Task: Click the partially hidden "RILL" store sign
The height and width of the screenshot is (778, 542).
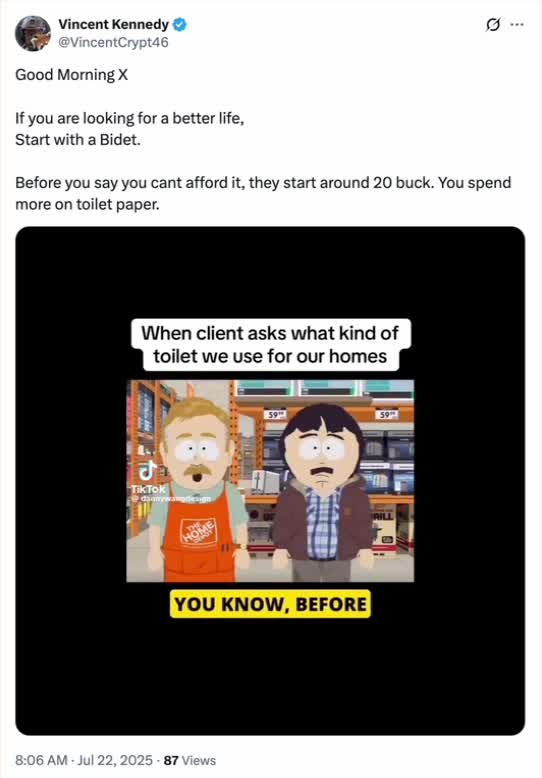Action: click(383, 517)
